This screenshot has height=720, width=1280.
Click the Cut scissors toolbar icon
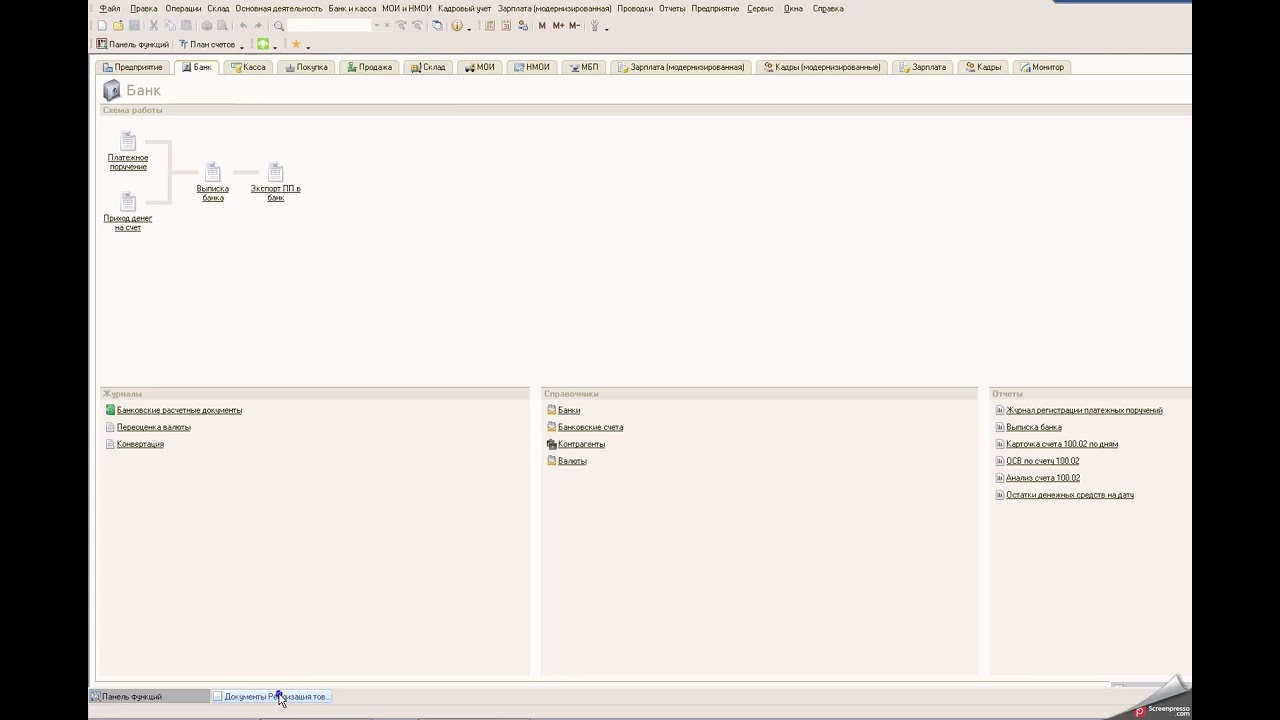pos(154,25)
